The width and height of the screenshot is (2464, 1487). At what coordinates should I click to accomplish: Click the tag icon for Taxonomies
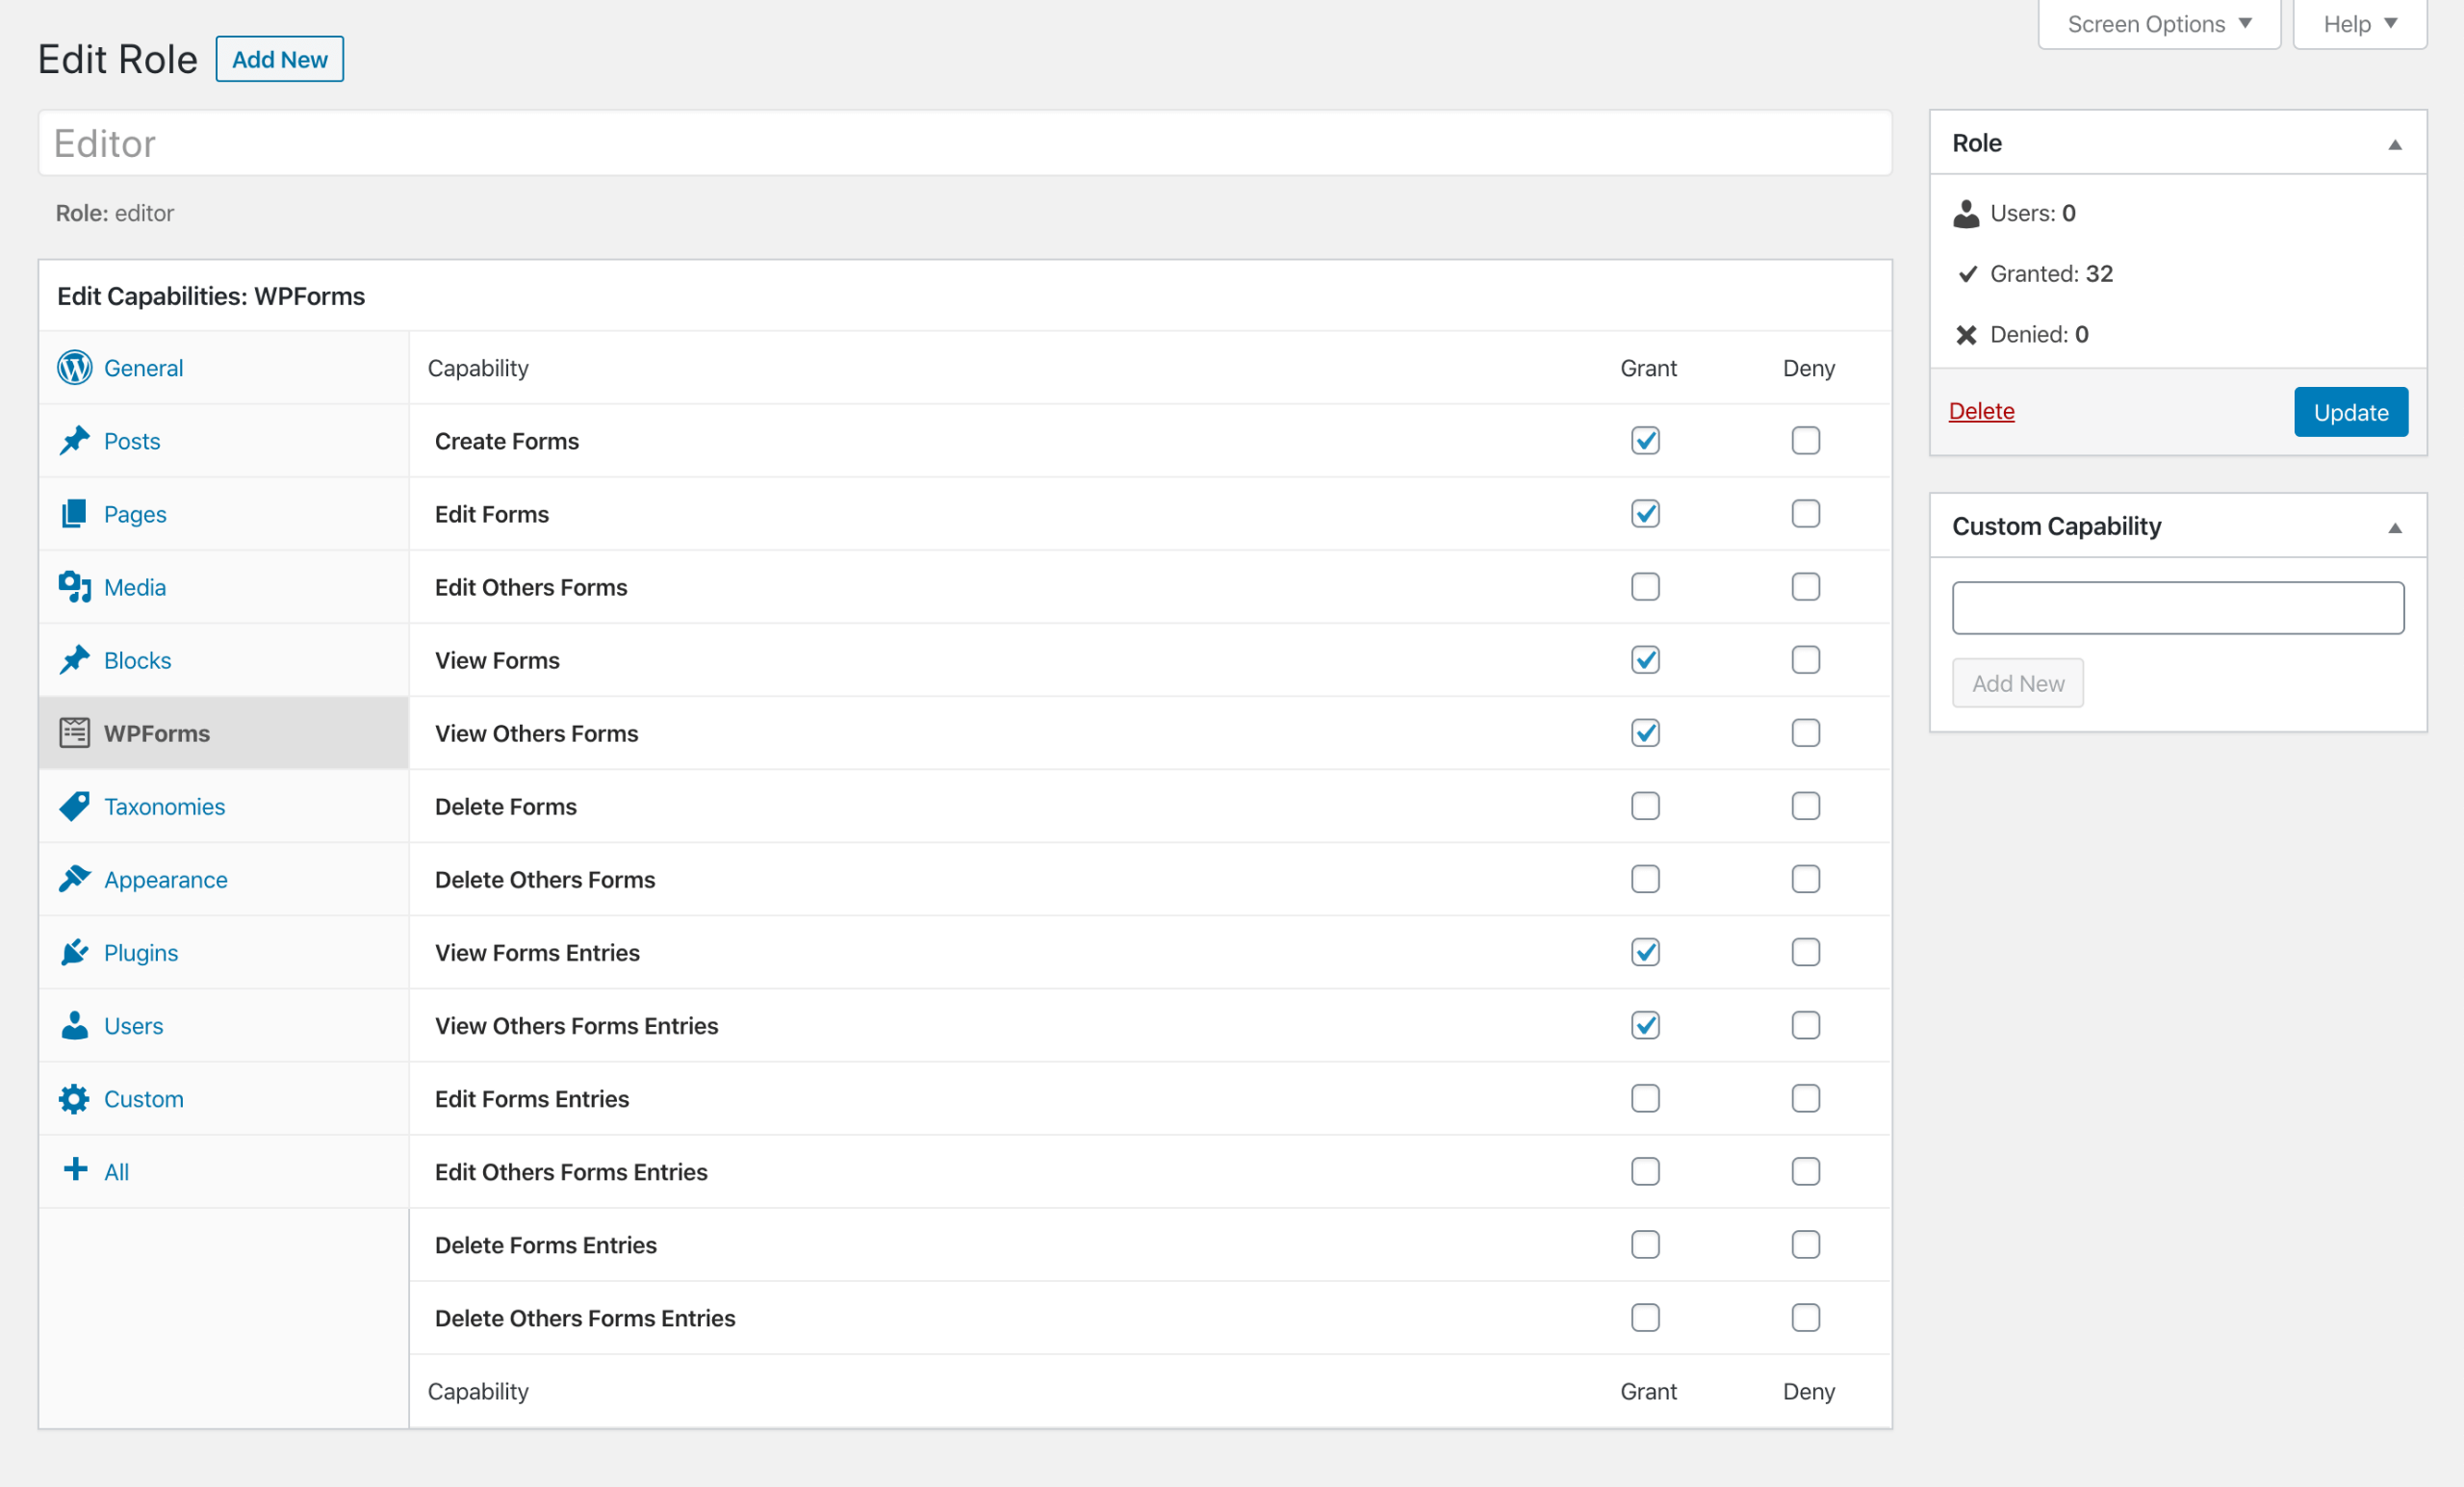[x=74, y=806]
